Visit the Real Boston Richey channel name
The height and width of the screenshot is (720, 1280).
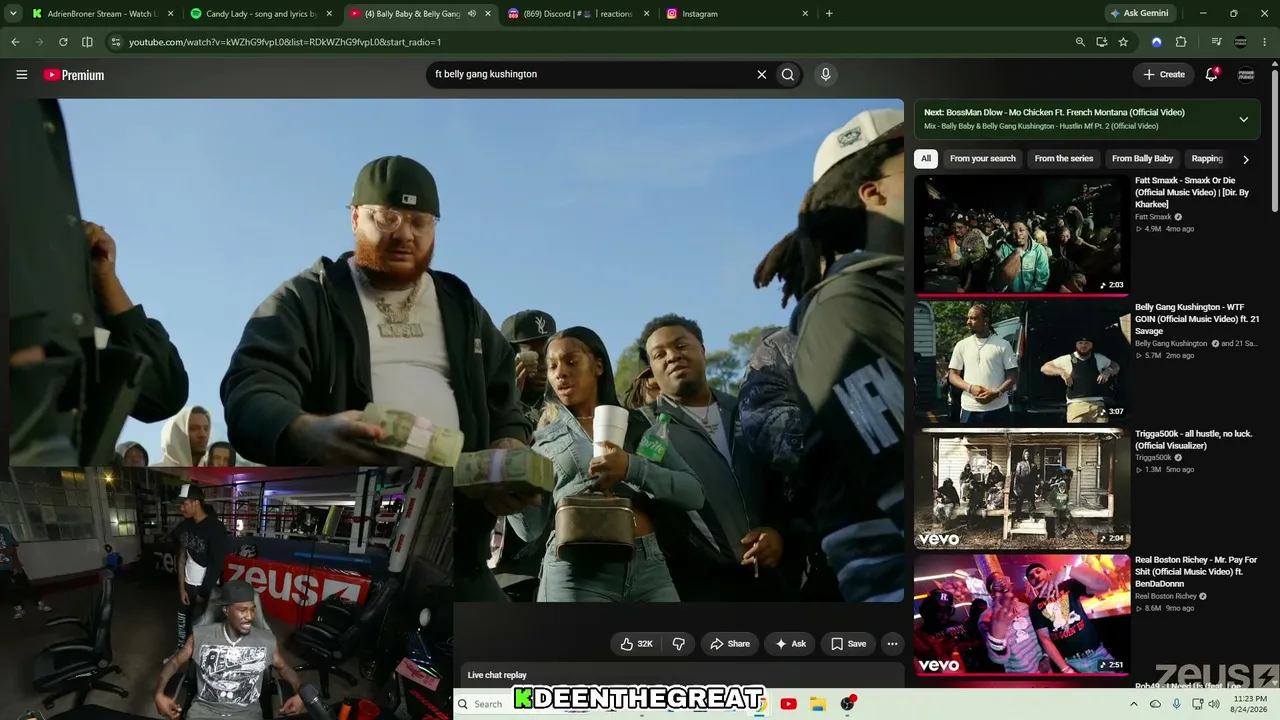tap(1165, 596)
